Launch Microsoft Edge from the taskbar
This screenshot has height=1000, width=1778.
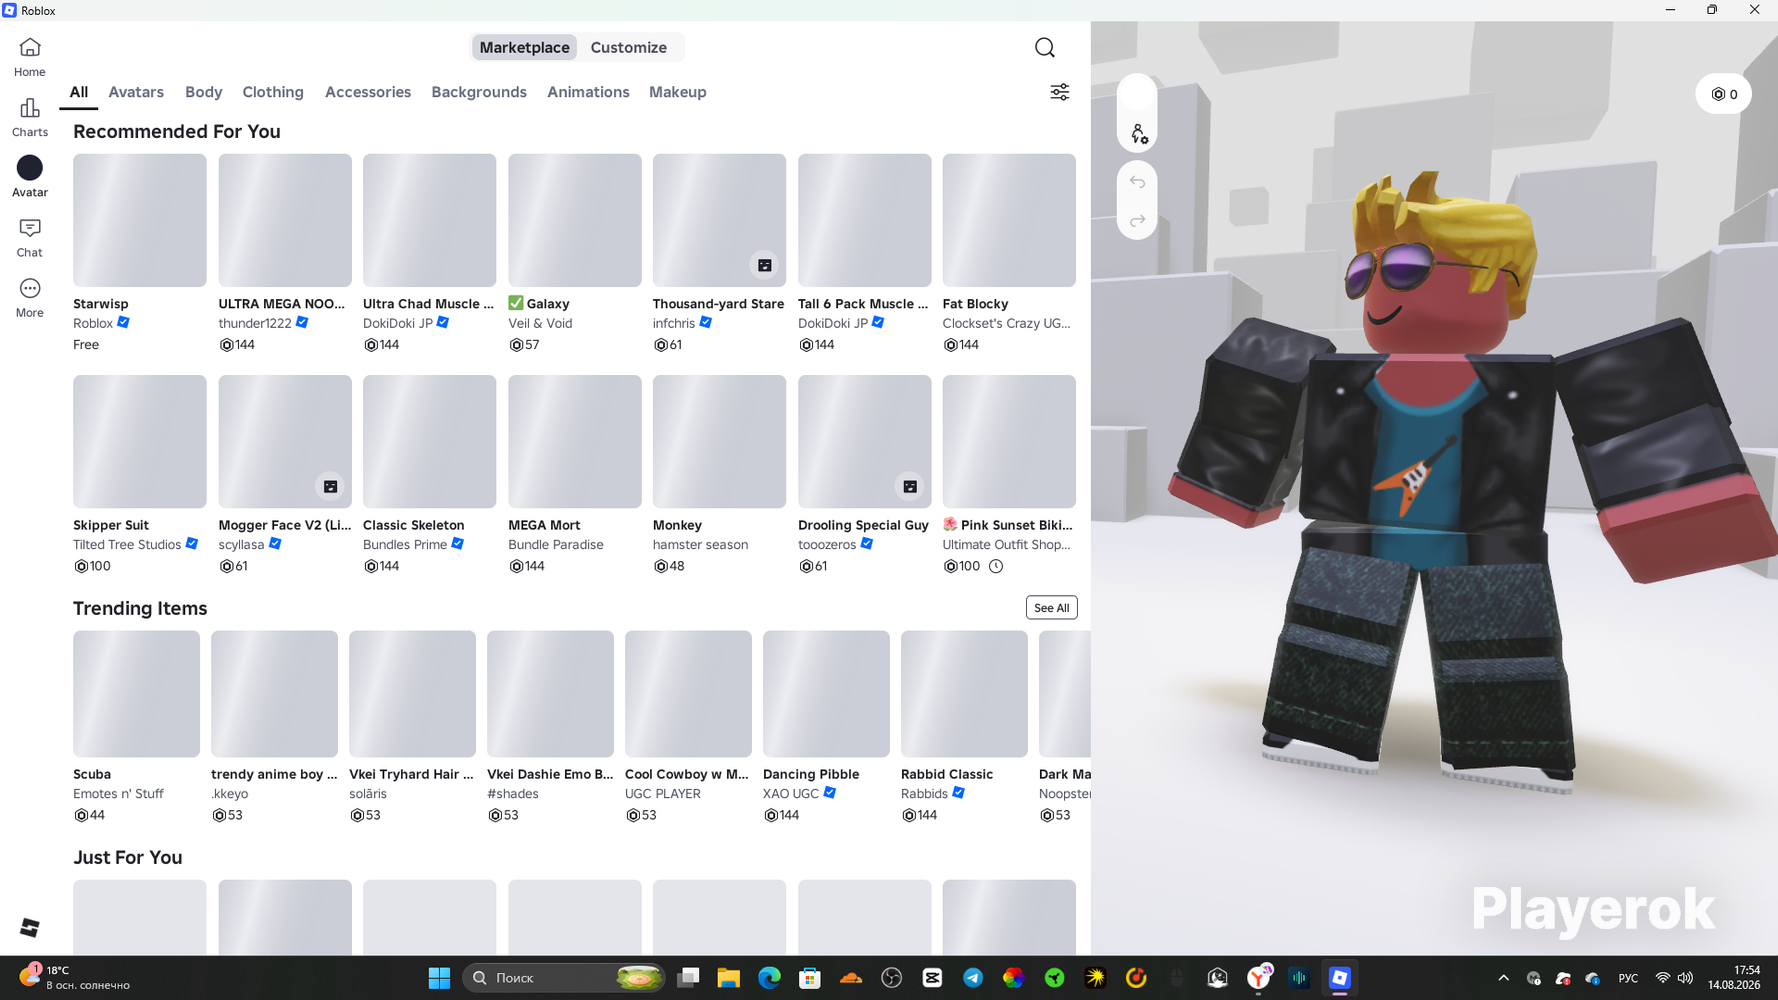coord(769,978)
